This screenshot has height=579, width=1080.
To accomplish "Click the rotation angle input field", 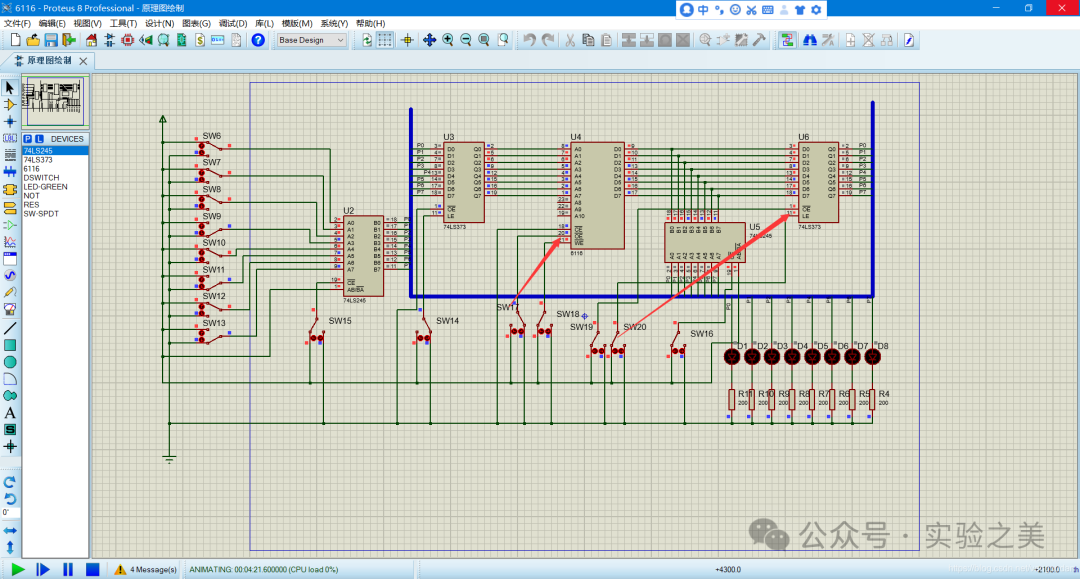I will (x=10, y=513).
